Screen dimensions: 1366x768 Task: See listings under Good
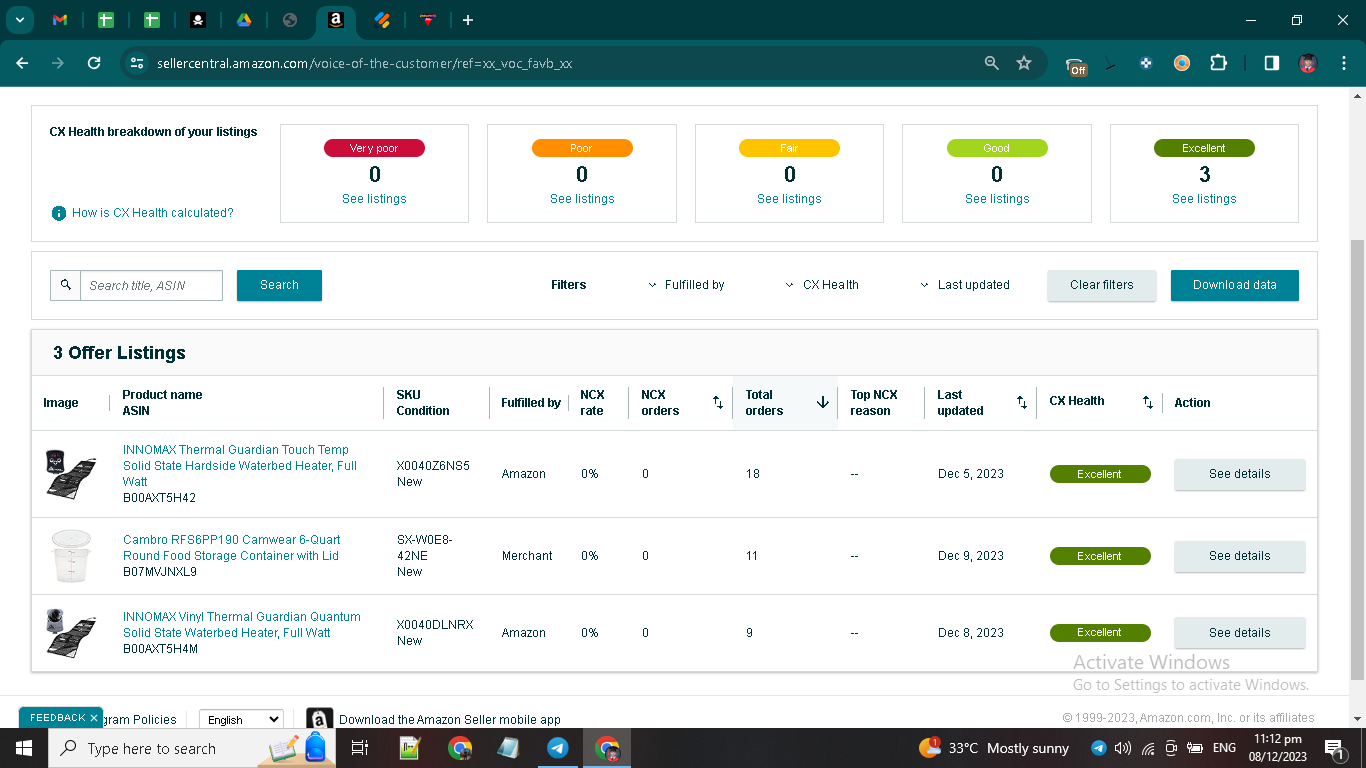pyautogui.click(x=997, y=199)
